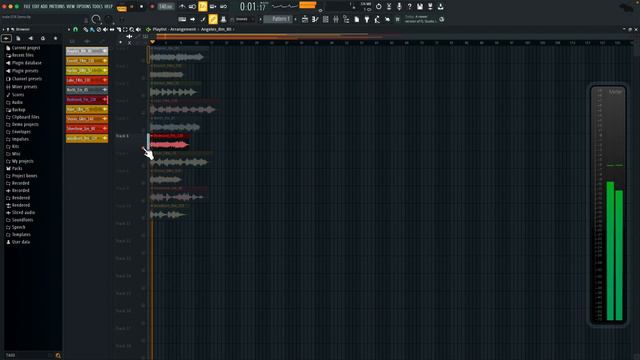
Task: Open the EDIT menu
Action: pyautogui.click(x=36, y=7)
